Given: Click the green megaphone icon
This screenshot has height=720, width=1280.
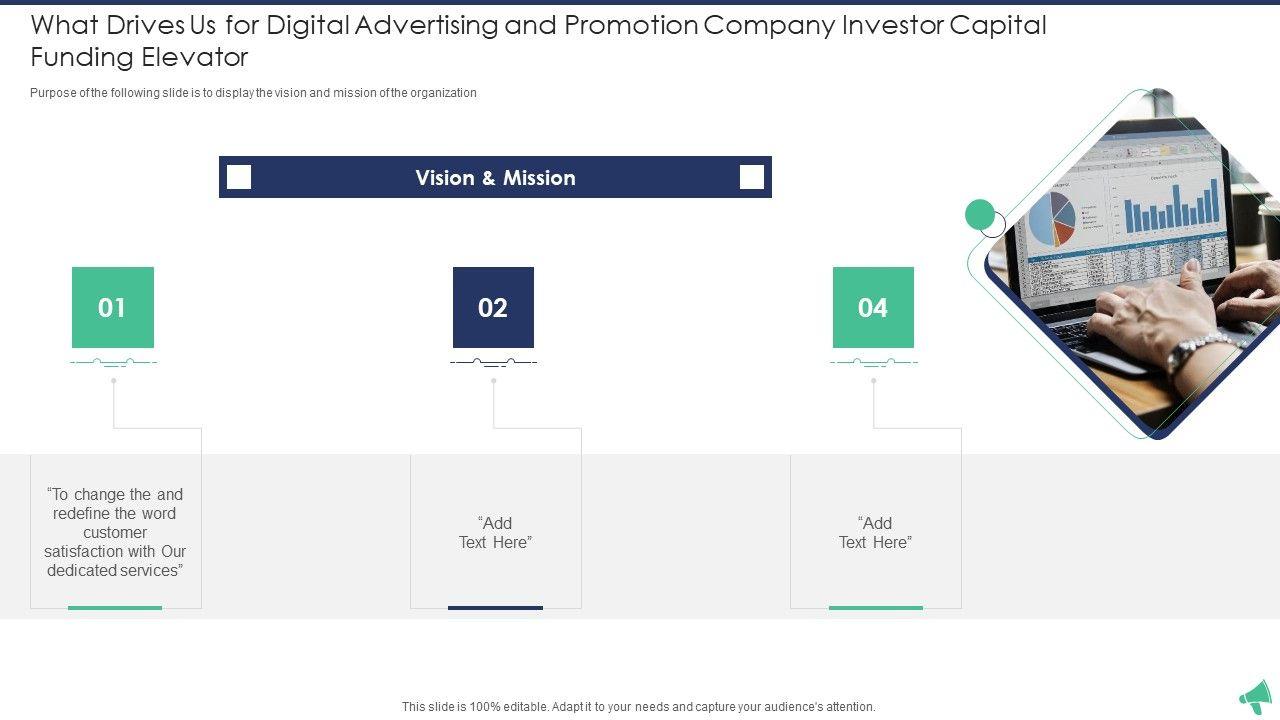Looking at the screenshot, I should [x=1256, y=697].
